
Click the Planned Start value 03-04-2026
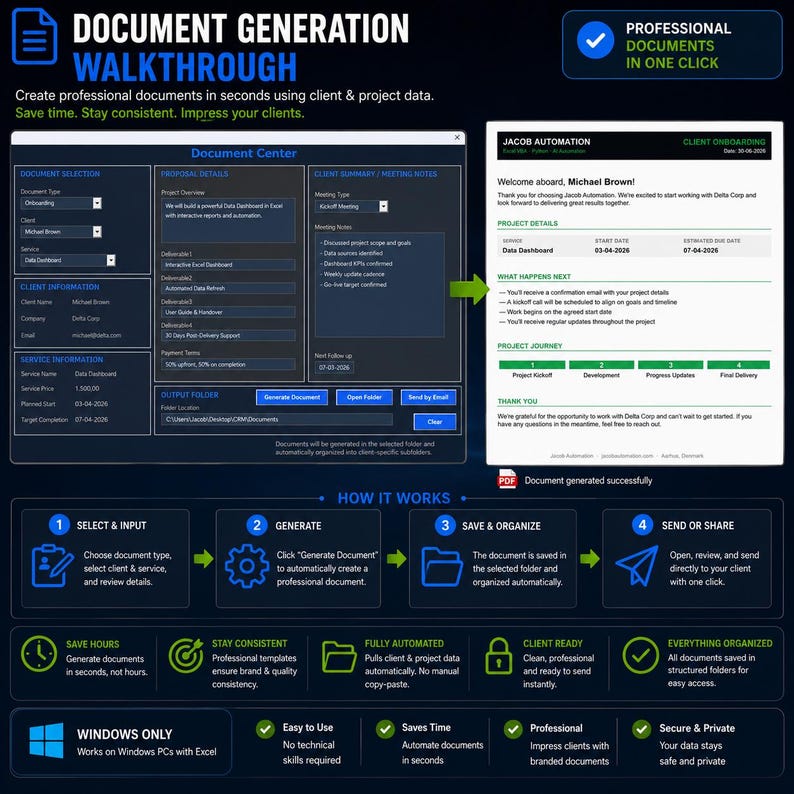(x=91, y=404)
